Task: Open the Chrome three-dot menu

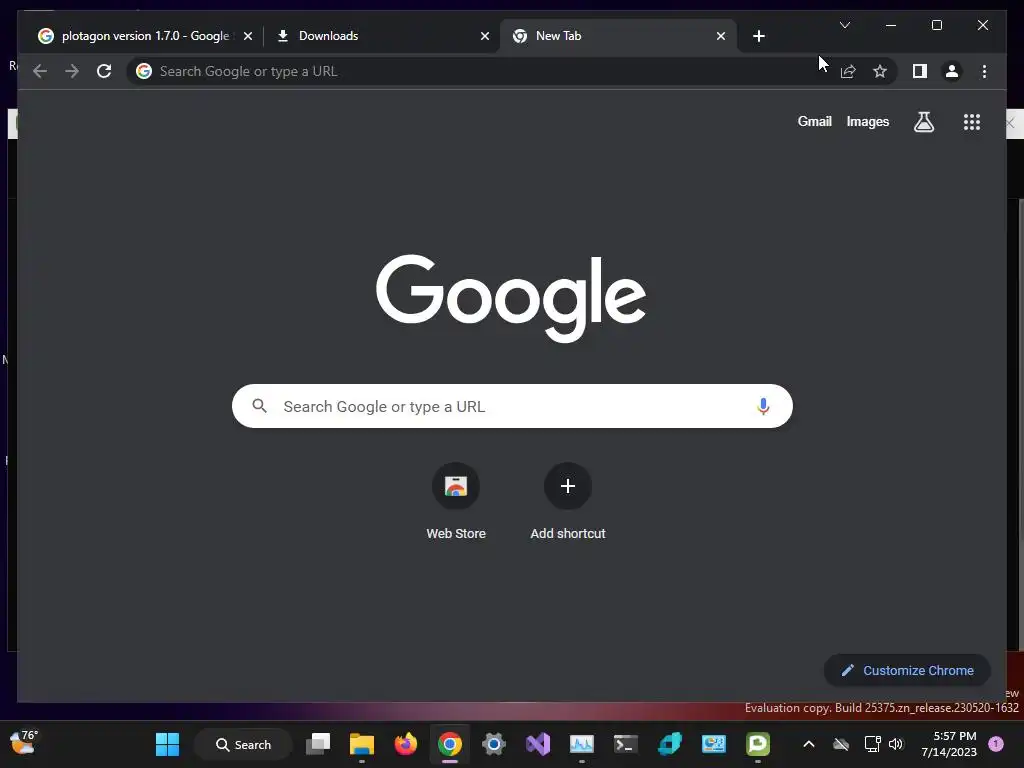Action: pyautogui.click(x=984, y=71)
